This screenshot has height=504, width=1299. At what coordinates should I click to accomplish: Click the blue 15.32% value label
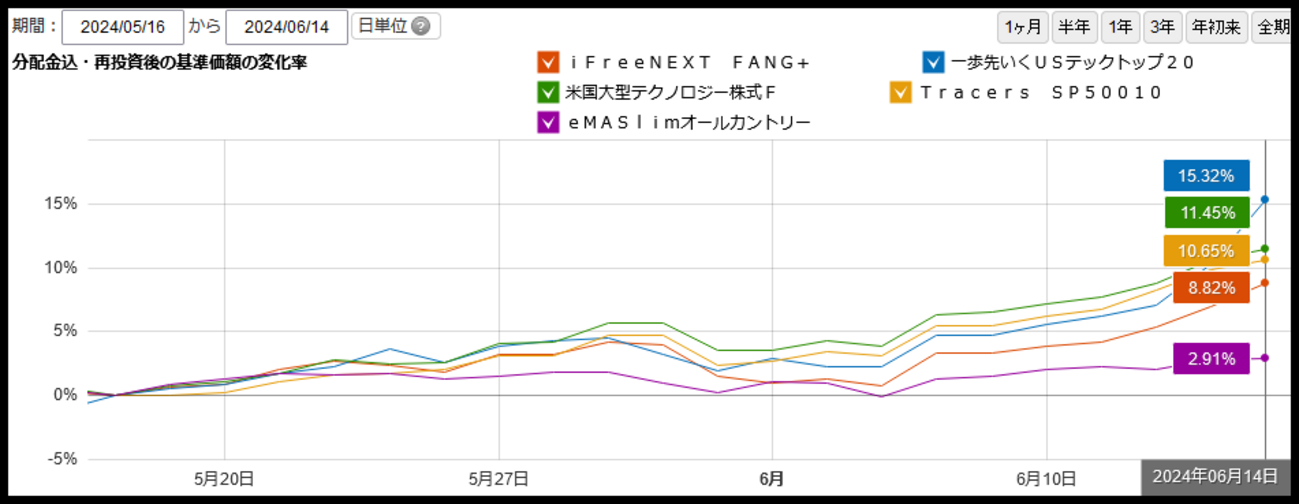1206,176
